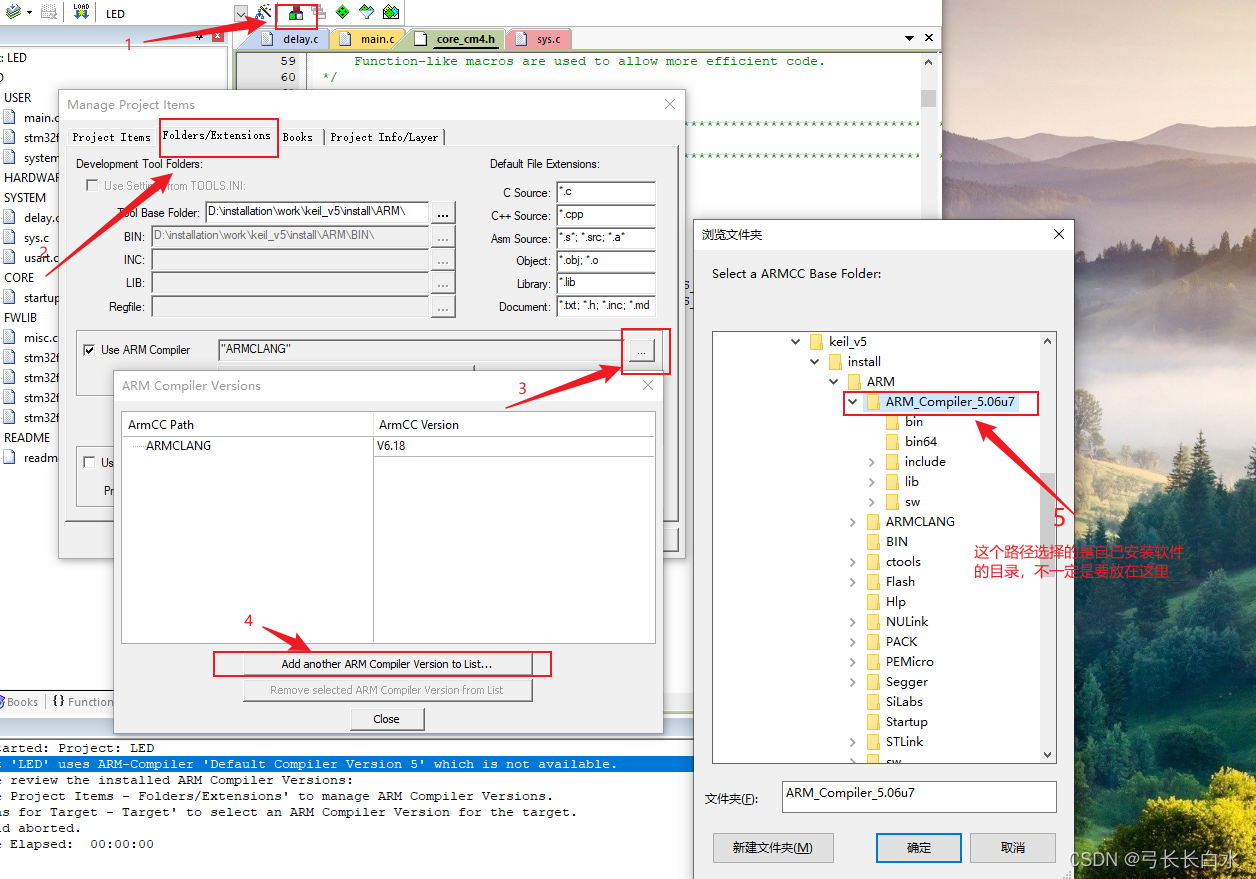This screenshot has height=879, width=1256.
Task: Open the main.c editor tab
Action: [368, 39]
